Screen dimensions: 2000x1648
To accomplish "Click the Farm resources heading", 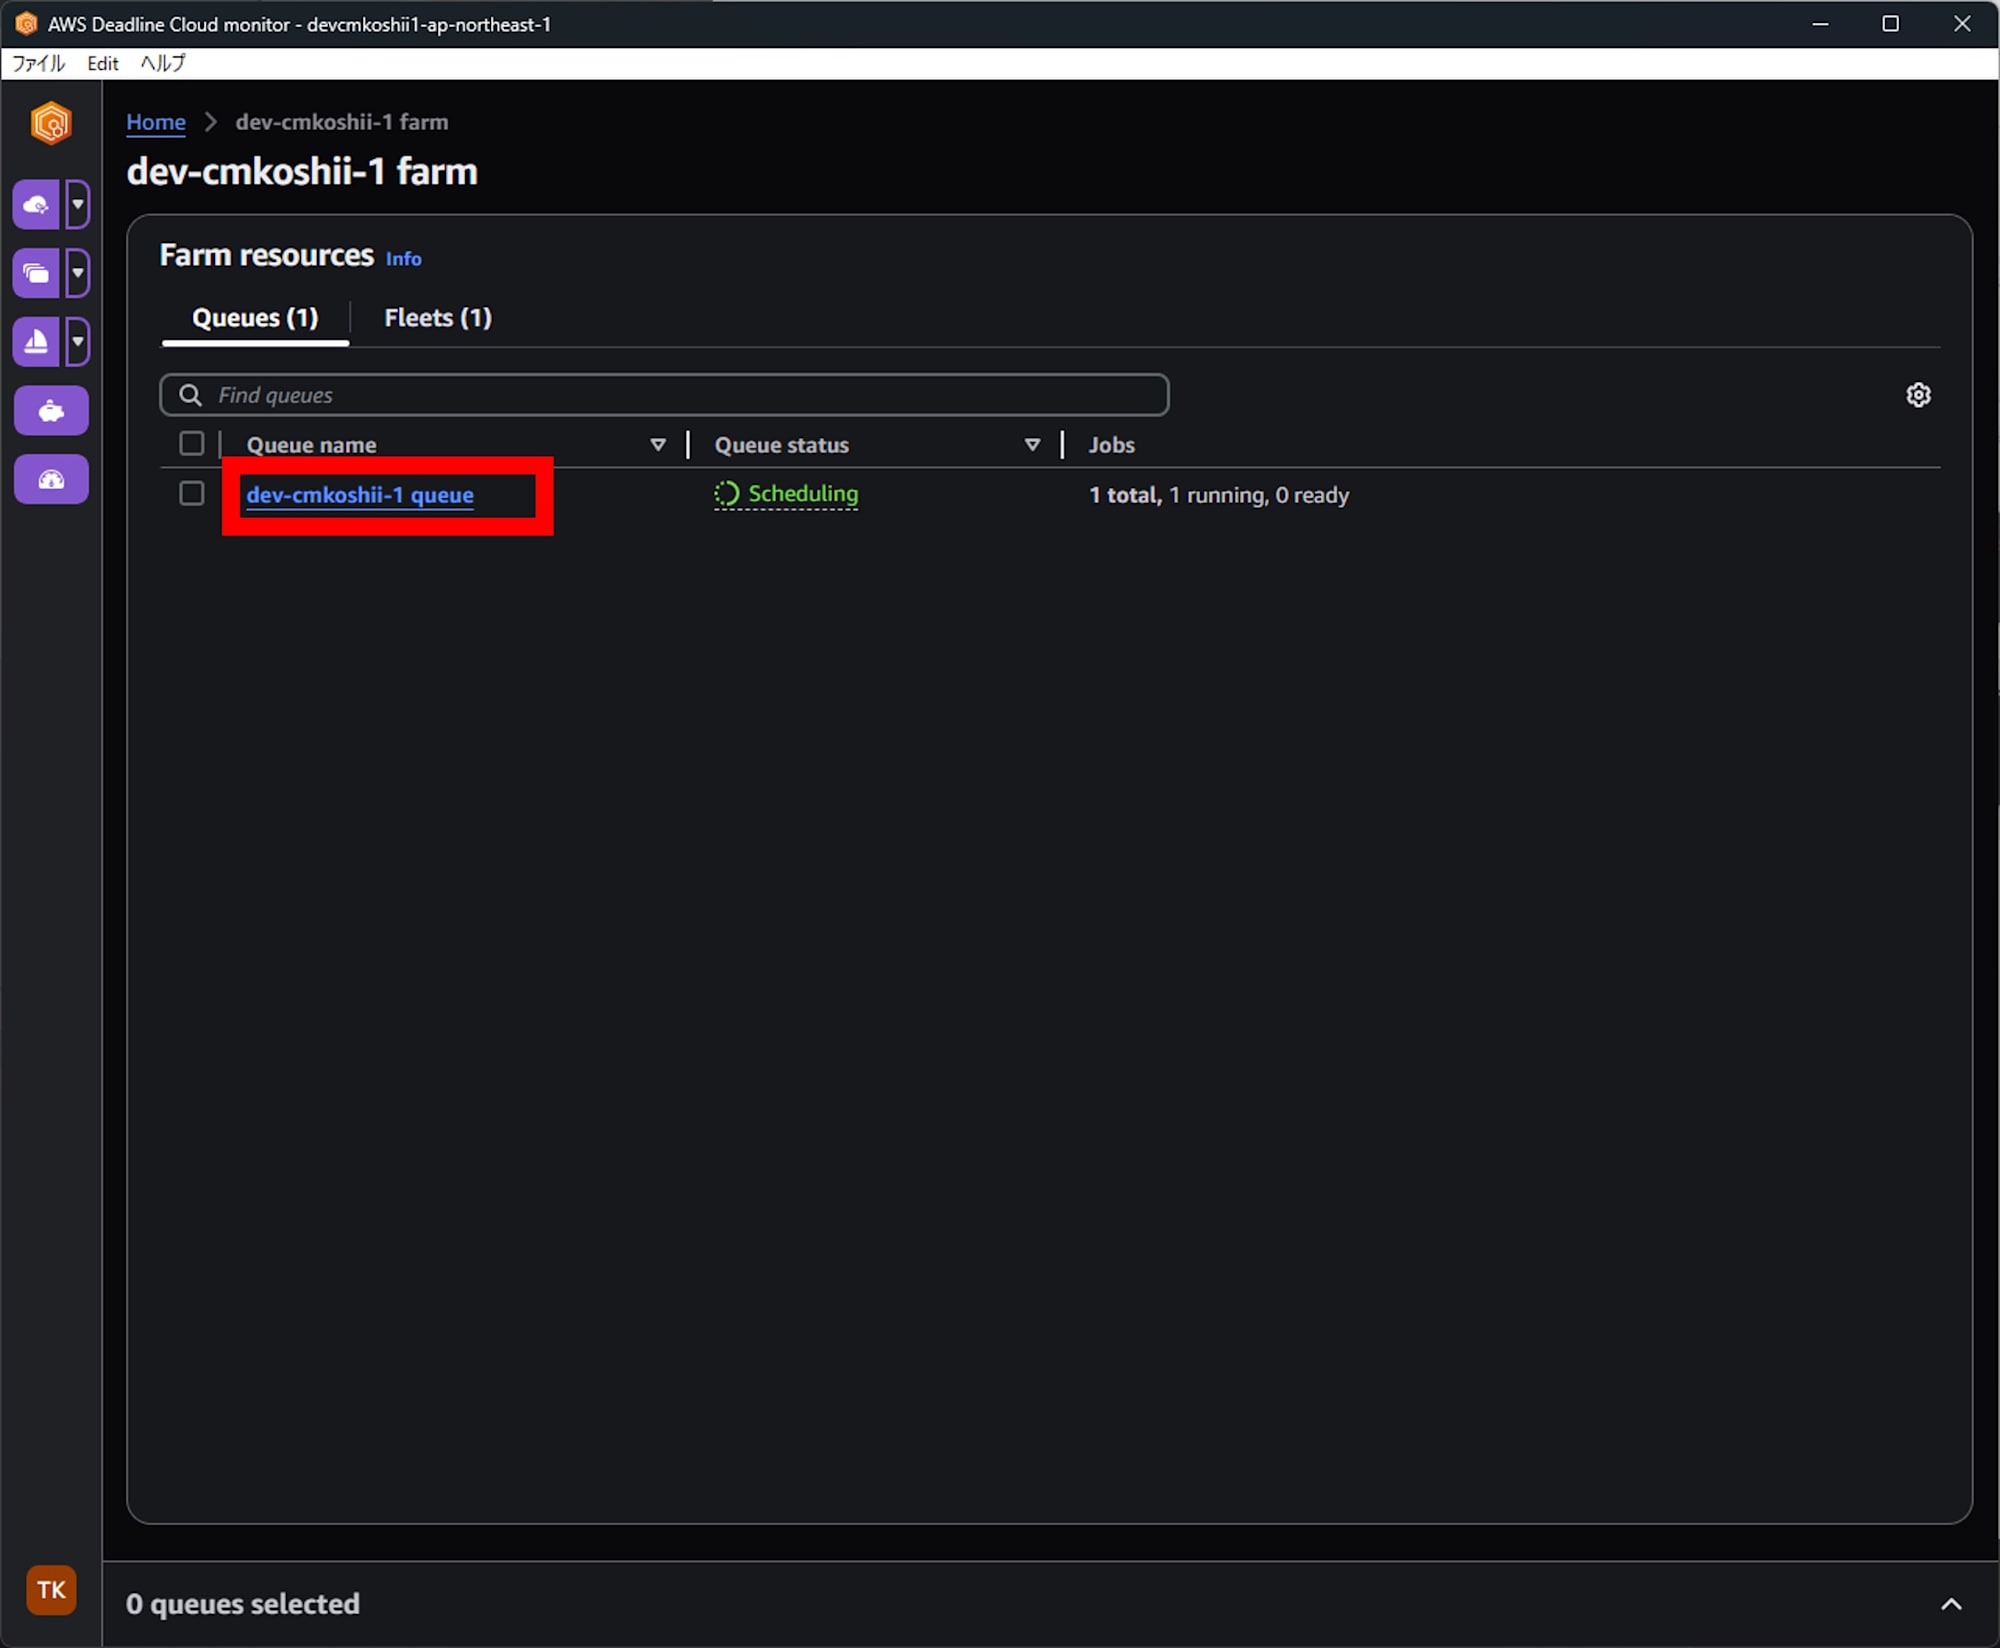I will point(267,256).
